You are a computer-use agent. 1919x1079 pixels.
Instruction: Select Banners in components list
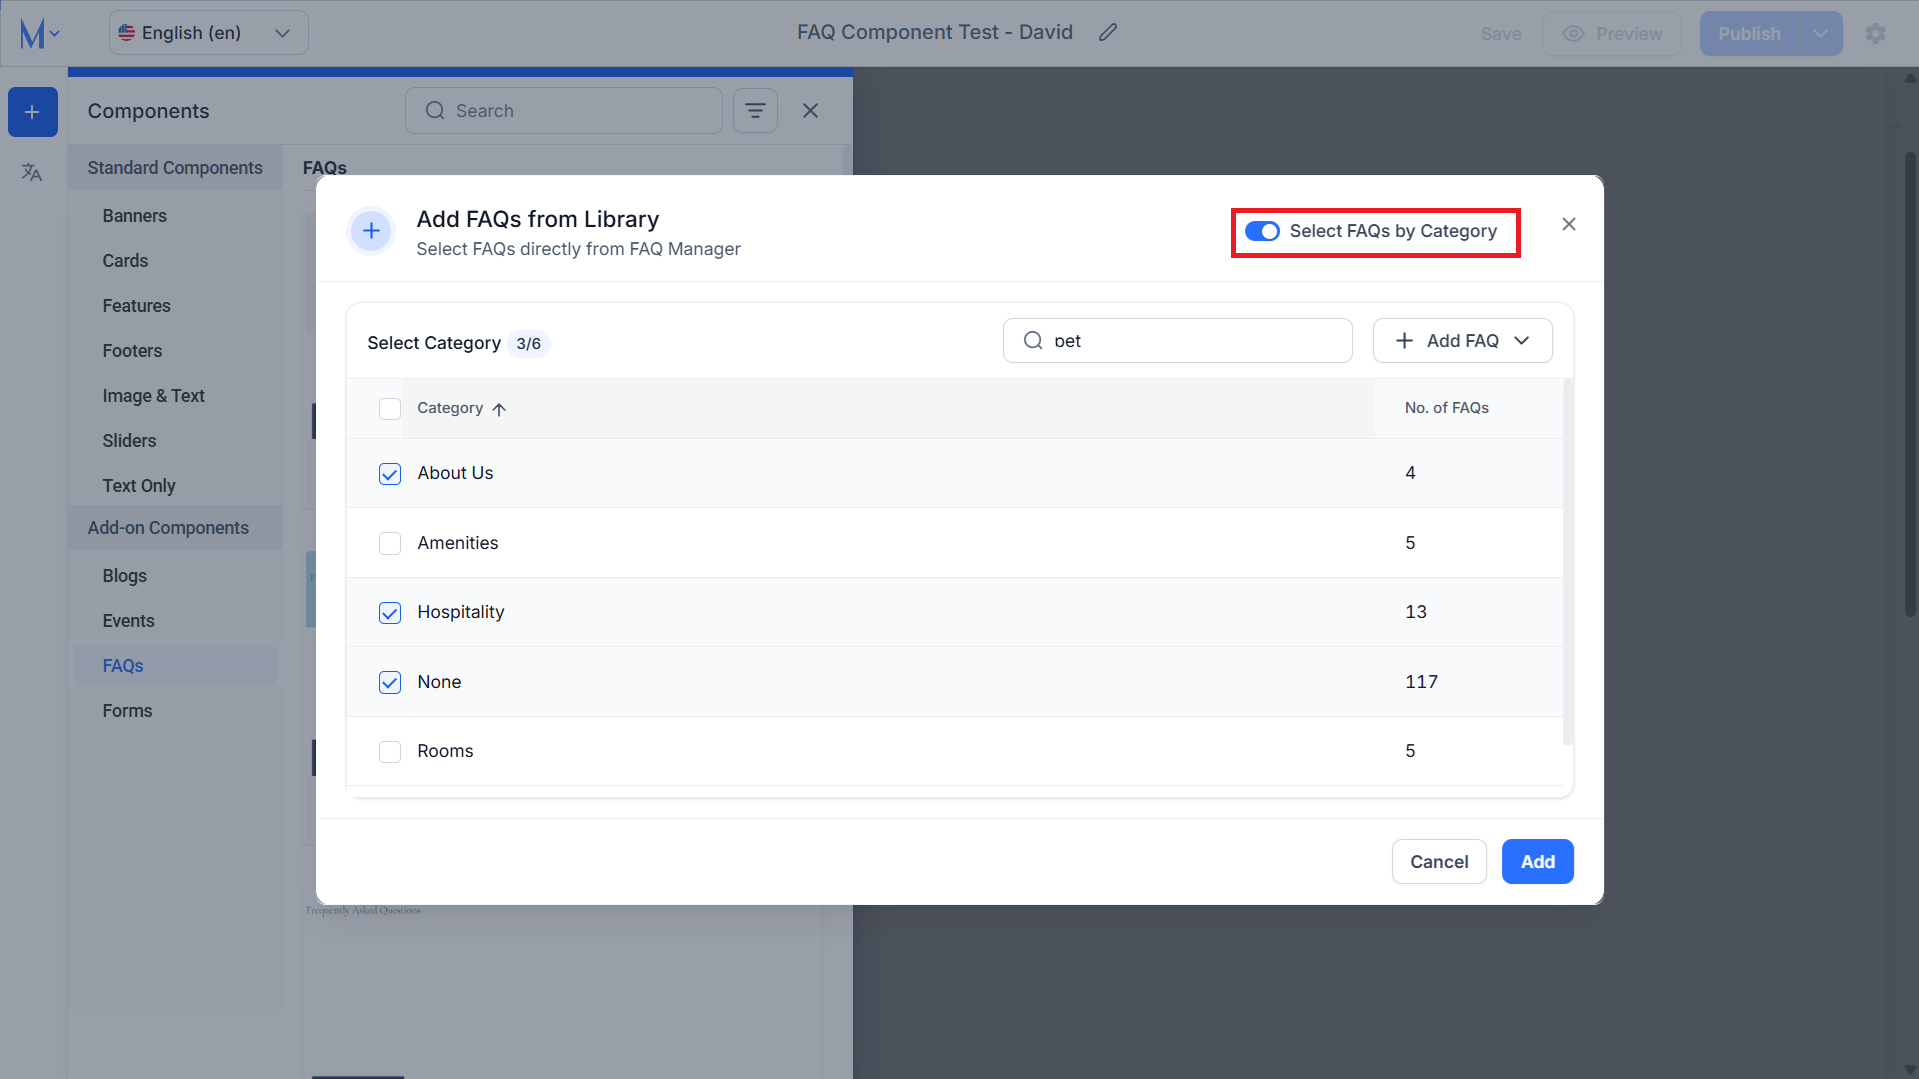(x=135, y=216)
